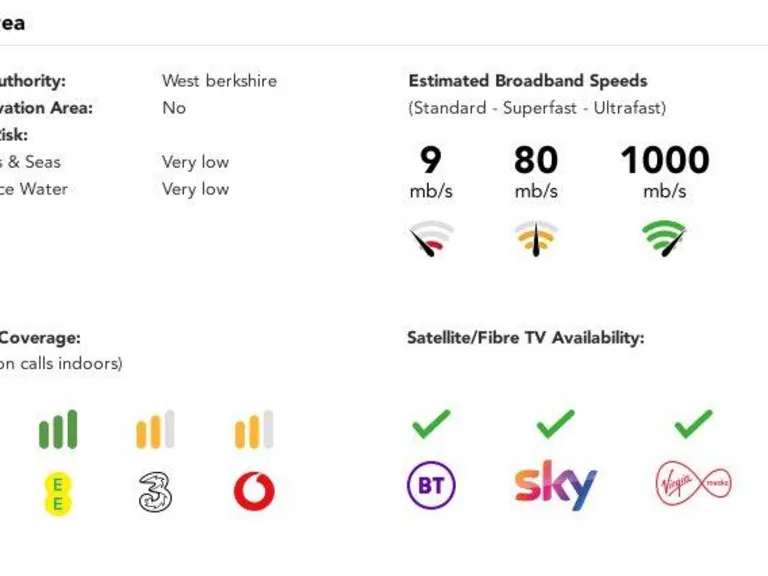Click the green checkmark above Virgin Media

[693, 424]
